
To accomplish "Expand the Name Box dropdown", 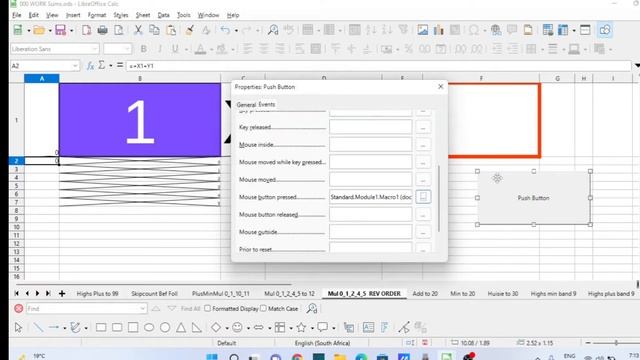I will coord(75,66).
